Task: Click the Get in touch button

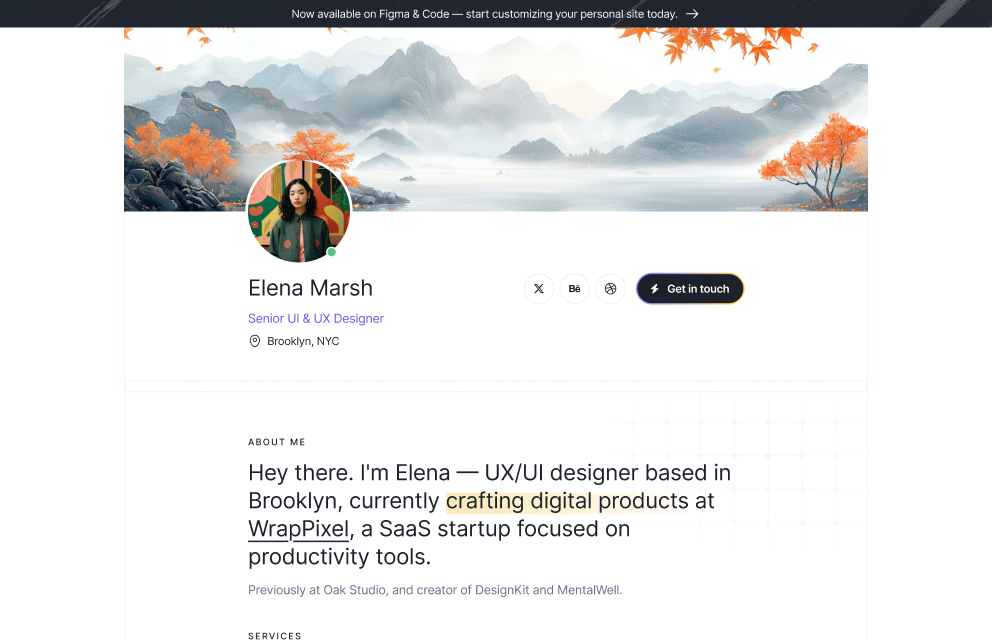Action: coord(690,288)
